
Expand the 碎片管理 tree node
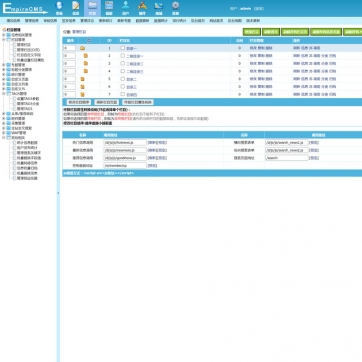click(x=4, y=75)
